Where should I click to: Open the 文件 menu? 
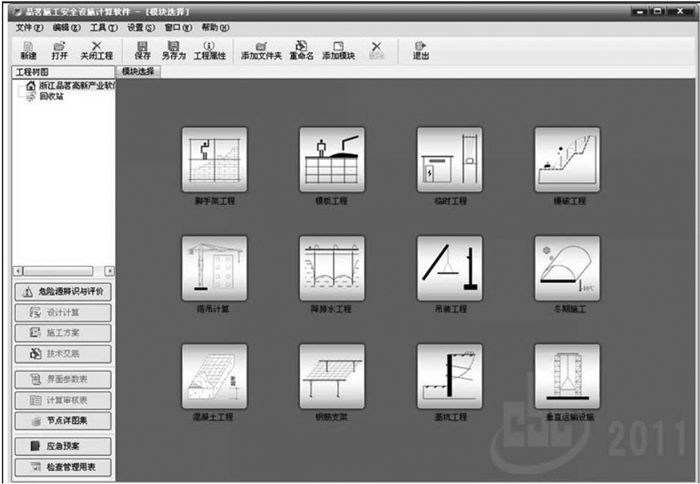29,27
